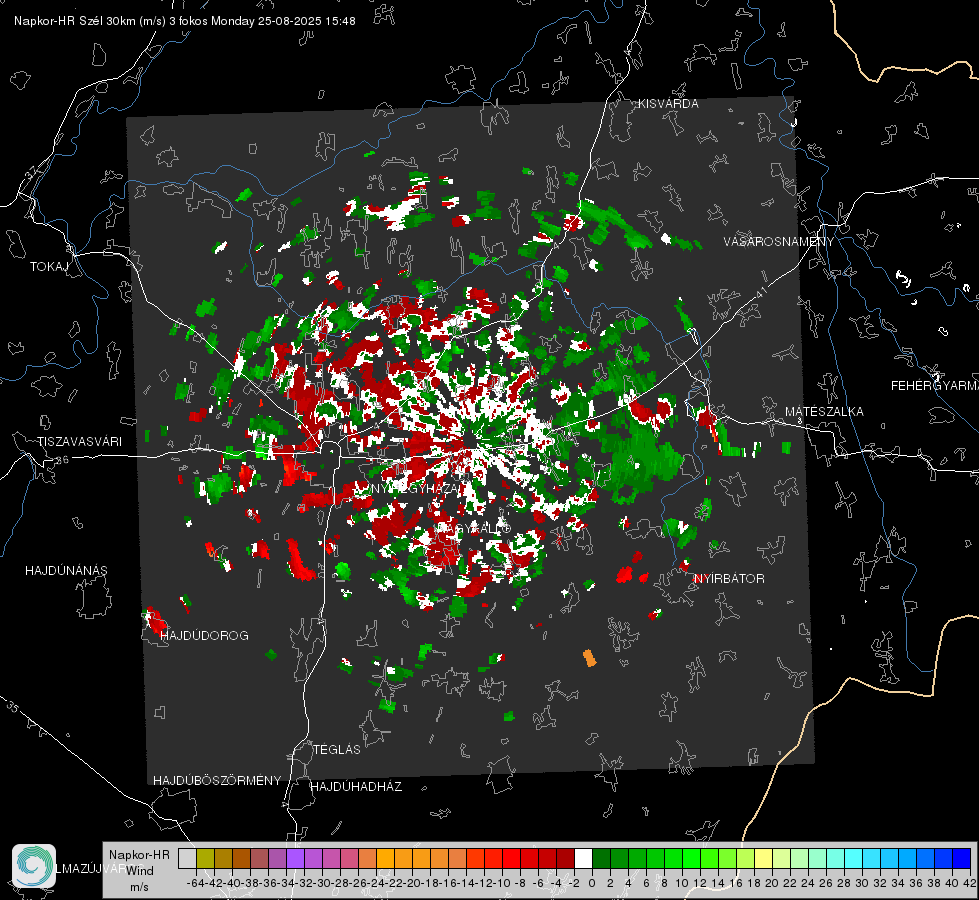Select the NYÍREGYHÁZA city label
979x900 pixels.
(x=415, y=488)
